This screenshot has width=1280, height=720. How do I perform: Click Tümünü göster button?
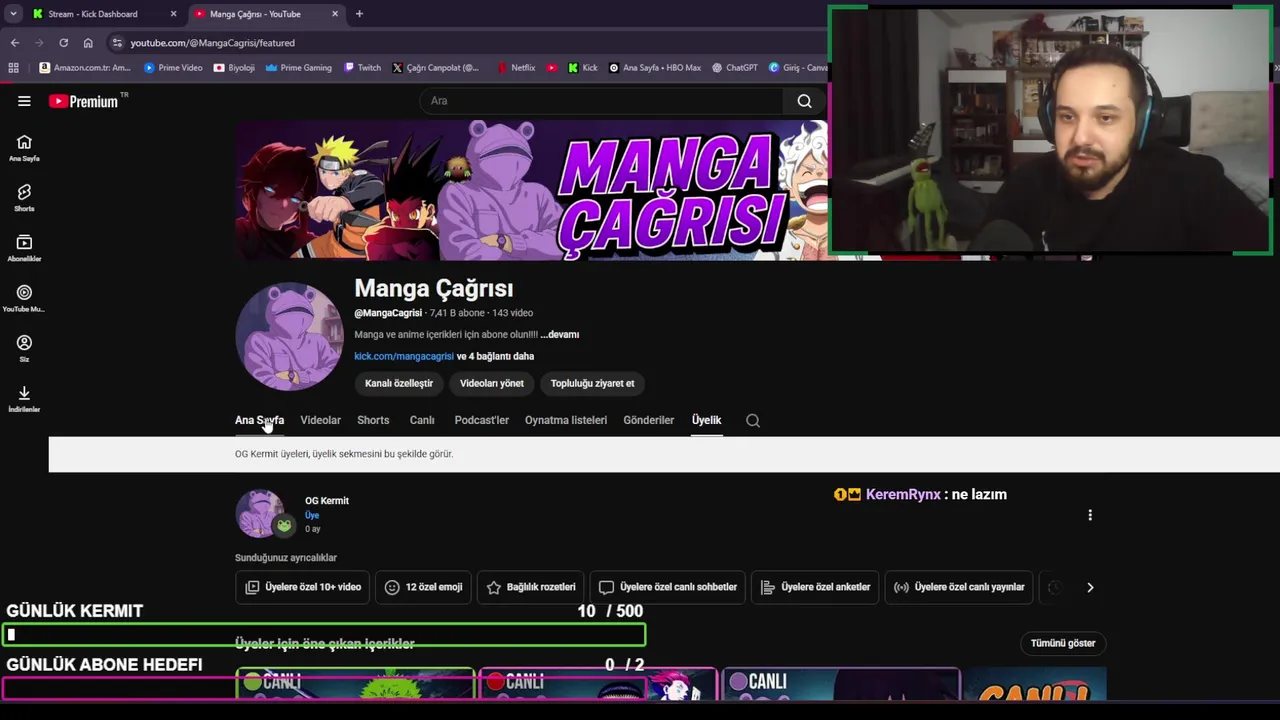point(1063,643)
